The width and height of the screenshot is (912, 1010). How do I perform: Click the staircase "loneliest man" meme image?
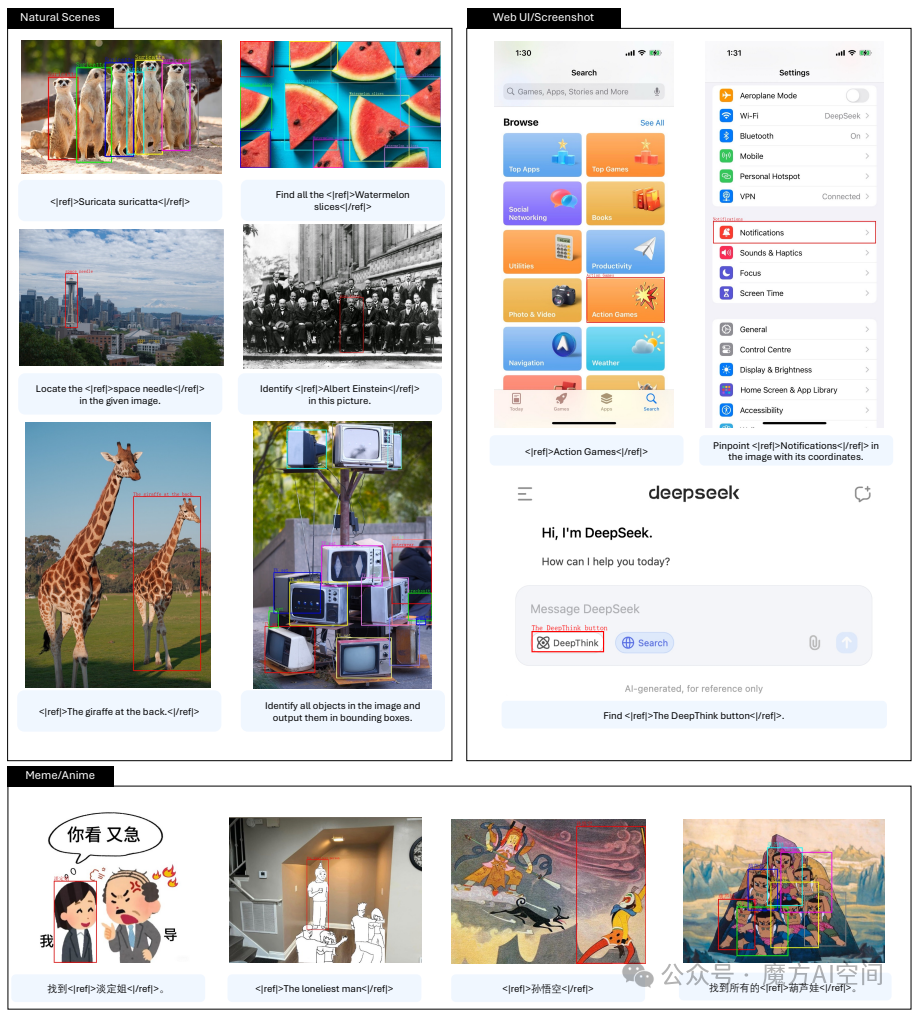tap(325, 890)
